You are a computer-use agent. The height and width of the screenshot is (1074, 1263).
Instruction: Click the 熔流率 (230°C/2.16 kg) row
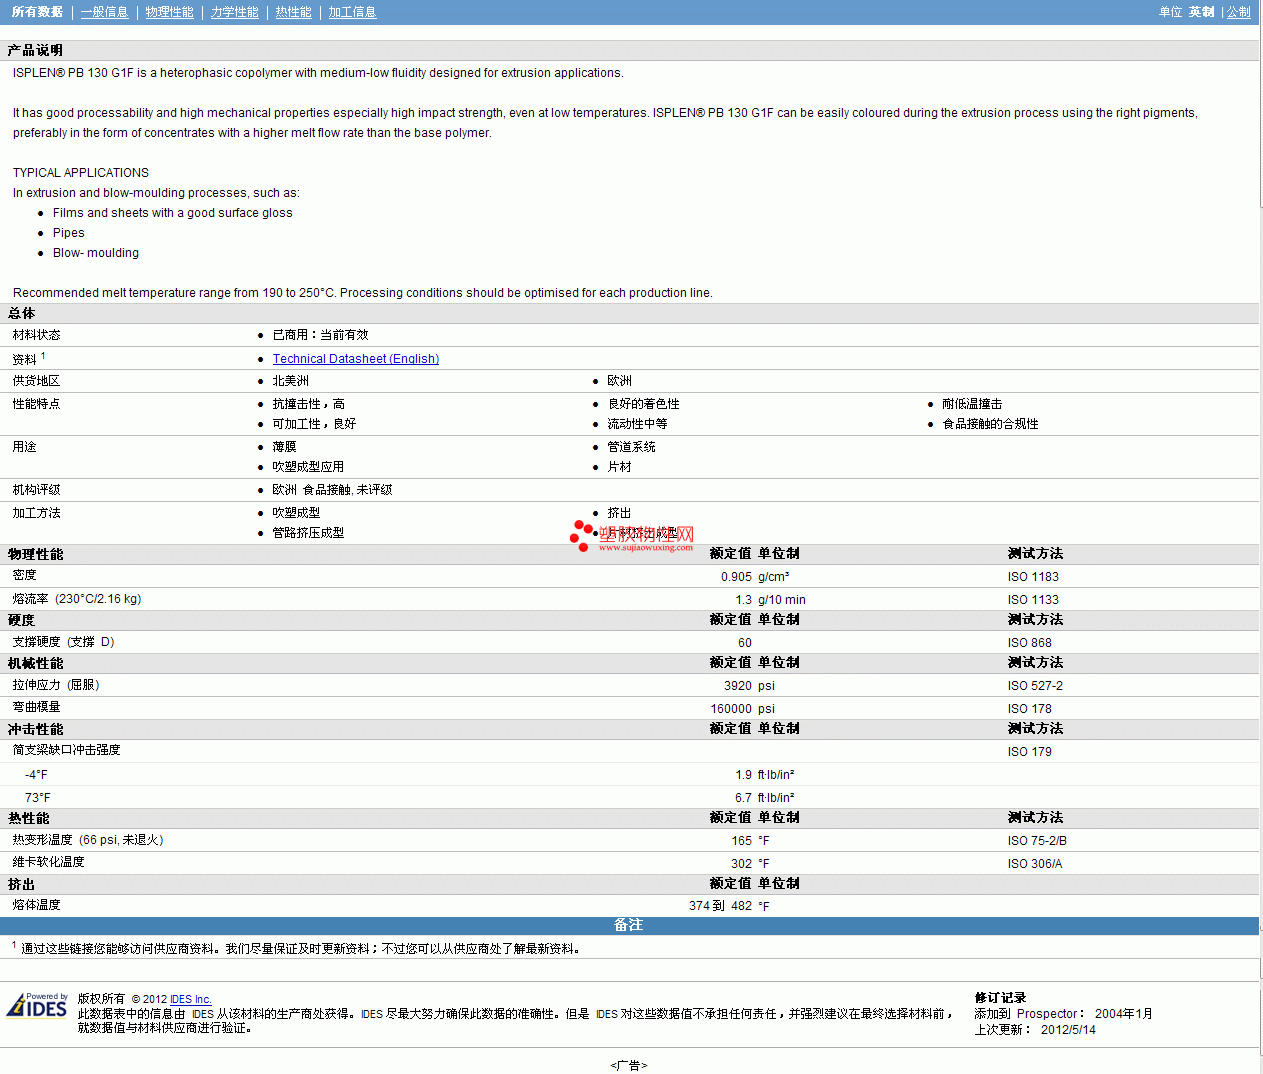[629, 599]
